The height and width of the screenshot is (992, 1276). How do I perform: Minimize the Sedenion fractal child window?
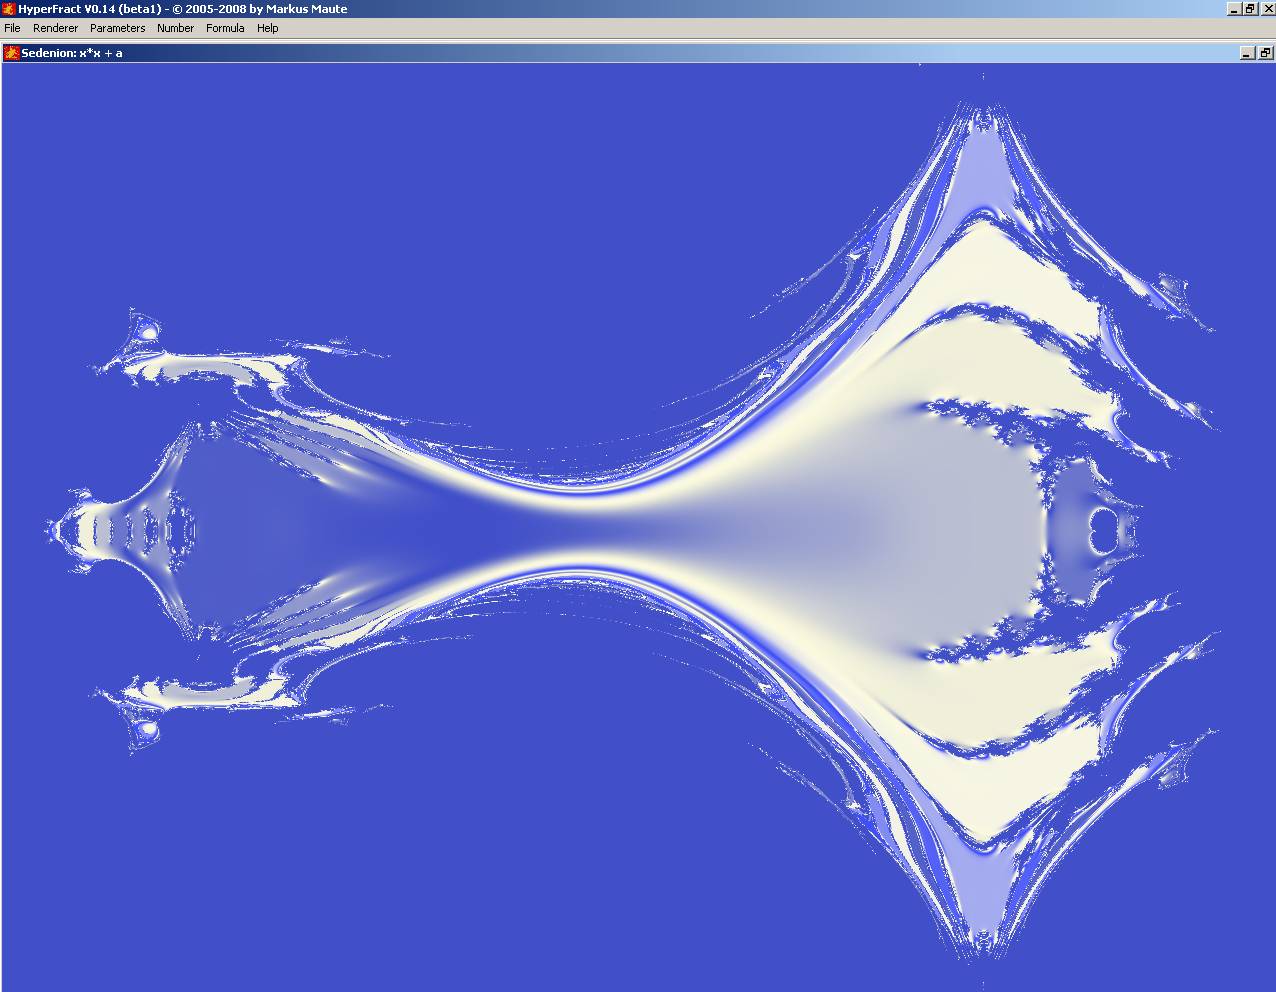coord(1247,53)
